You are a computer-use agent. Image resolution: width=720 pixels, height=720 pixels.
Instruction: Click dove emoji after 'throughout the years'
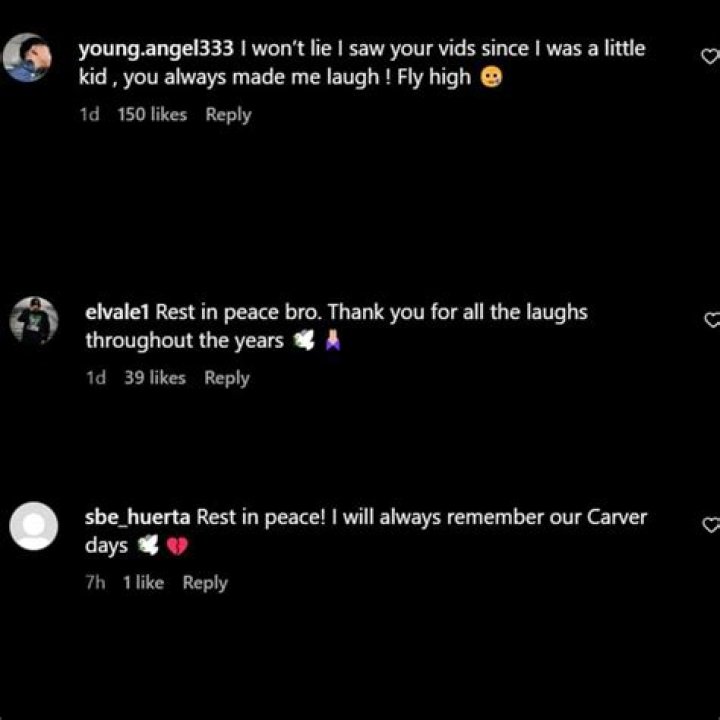coord(304,341)
